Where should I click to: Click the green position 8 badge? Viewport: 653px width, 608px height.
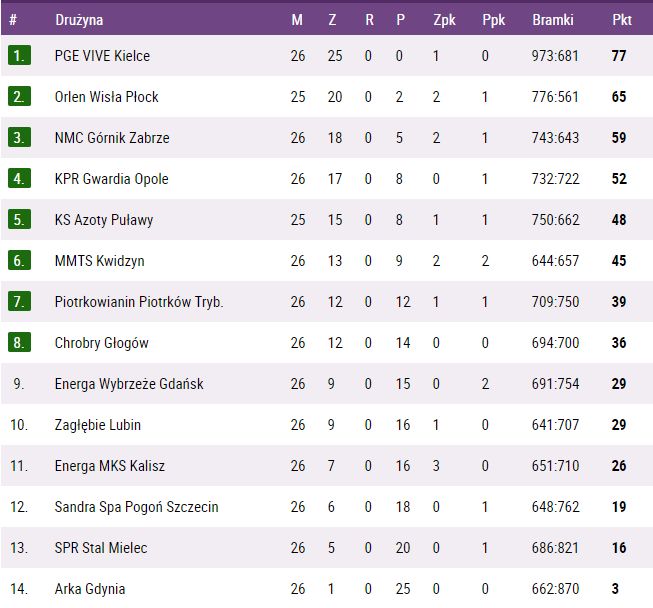[20, 343]
